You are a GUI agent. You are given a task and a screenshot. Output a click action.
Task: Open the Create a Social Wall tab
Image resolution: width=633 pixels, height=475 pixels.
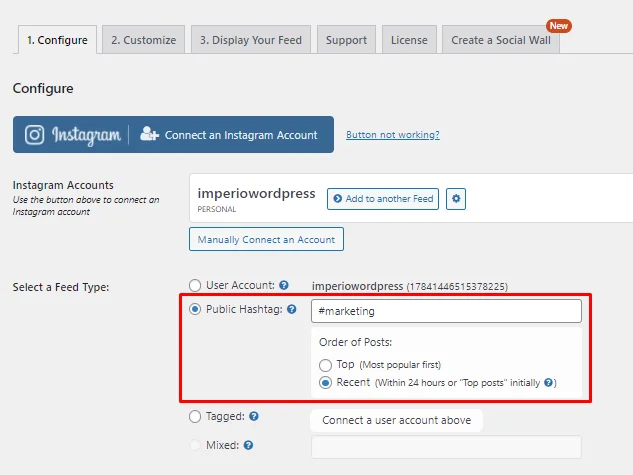tap(501, 40)
